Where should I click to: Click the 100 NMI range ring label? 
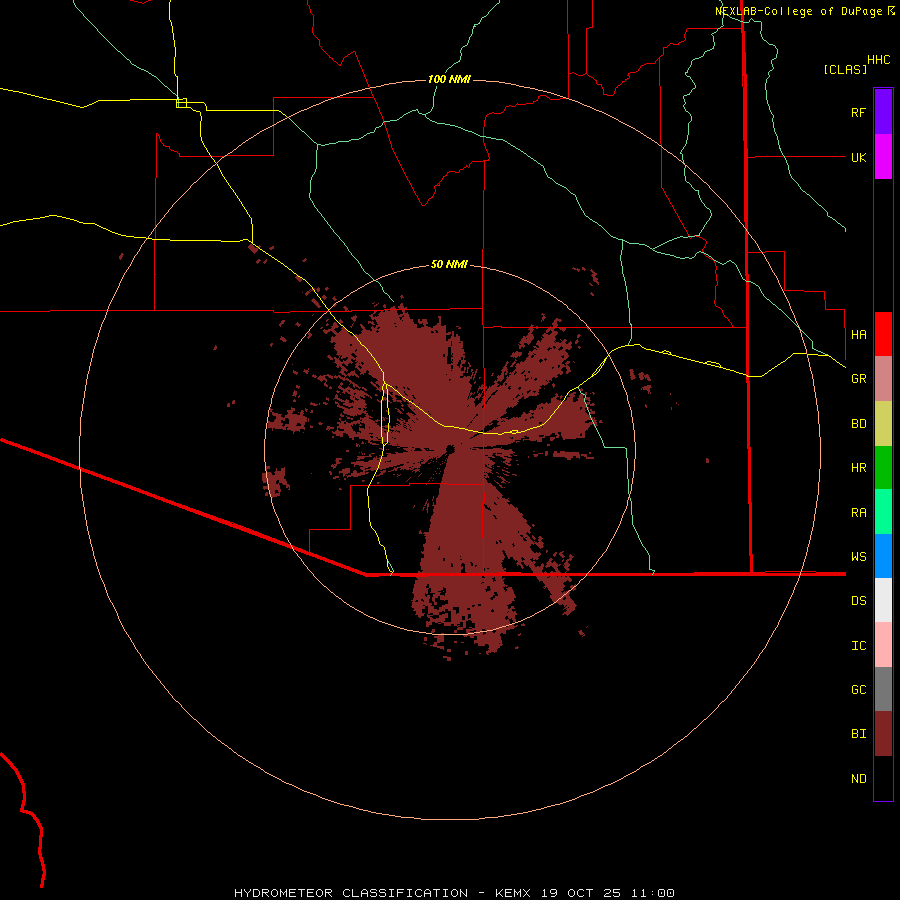click(x=449, y=79)
